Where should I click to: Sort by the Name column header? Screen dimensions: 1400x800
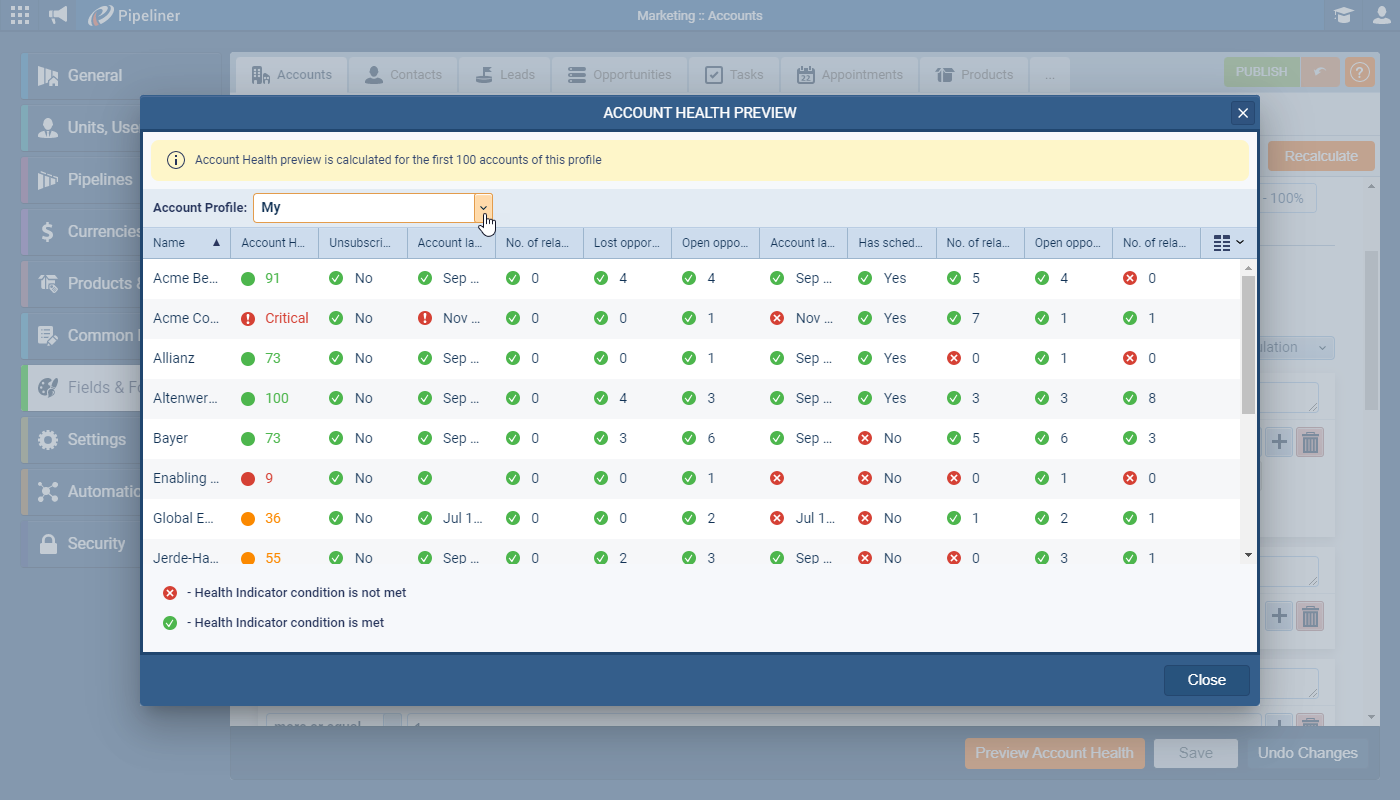[185, 243]
